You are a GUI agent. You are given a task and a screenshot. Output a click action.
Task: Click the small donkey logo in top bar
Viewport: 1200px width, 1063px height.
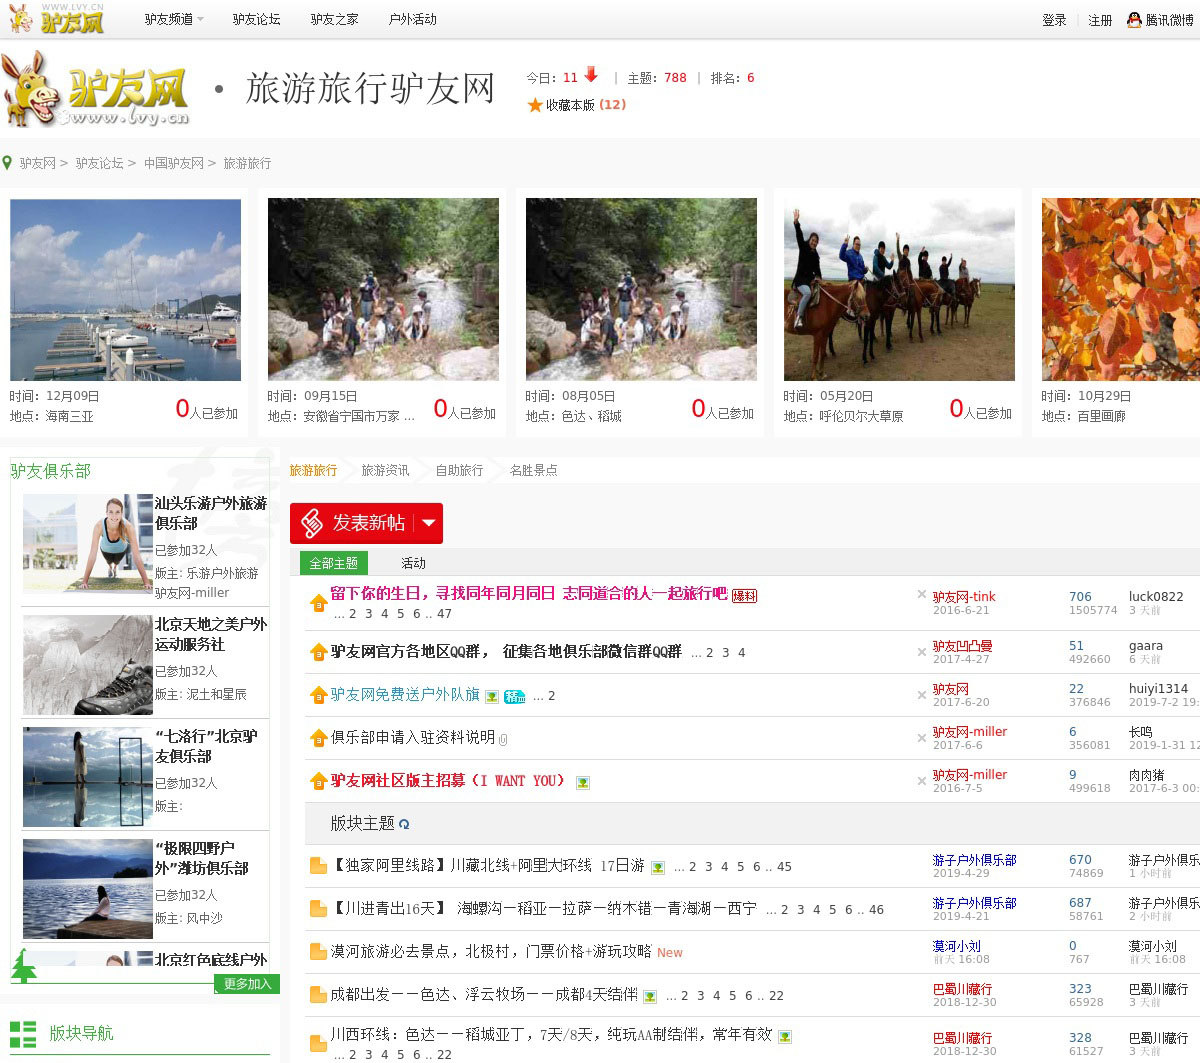(x=20, y=18)
